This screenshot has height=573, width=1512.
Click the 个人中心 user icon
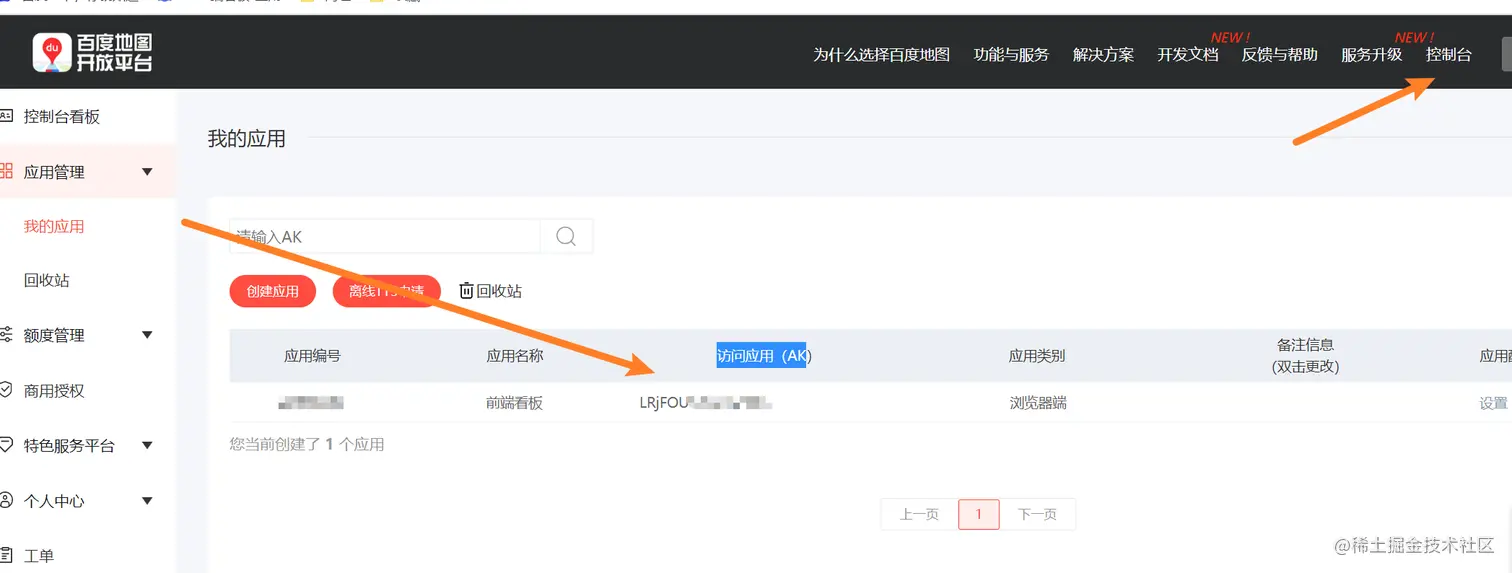pos(7,500)
